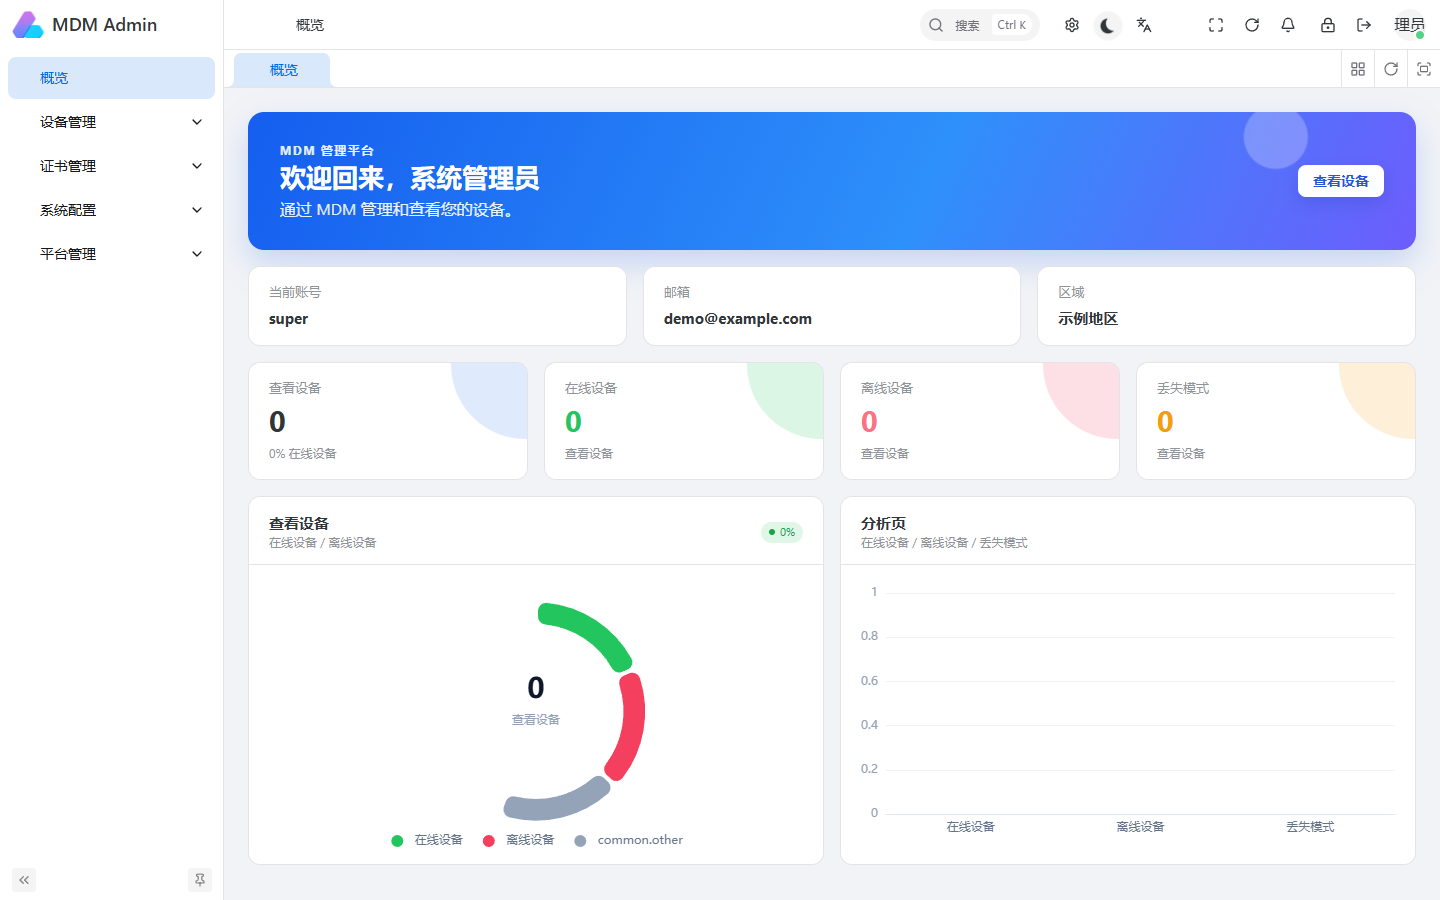Click 查看设备 link in 离线设备 card
Screen dimensions: 1440x900
(885, 454)
